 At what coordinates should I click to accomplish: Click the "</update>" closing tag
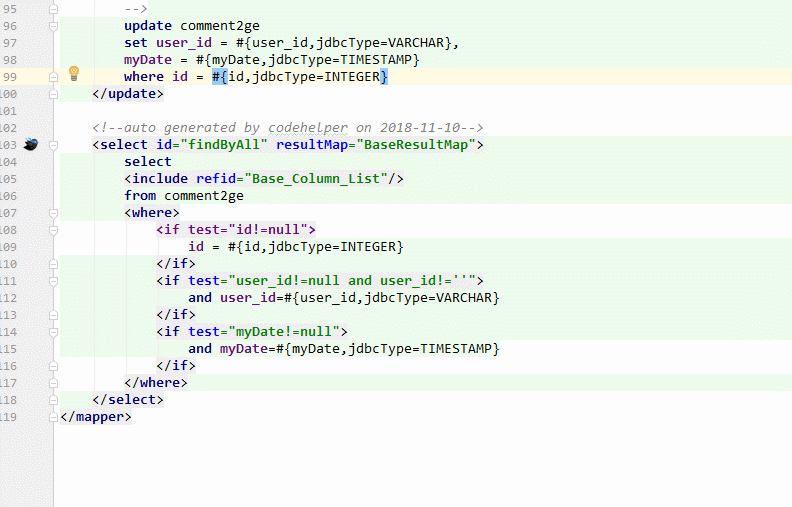128,94
